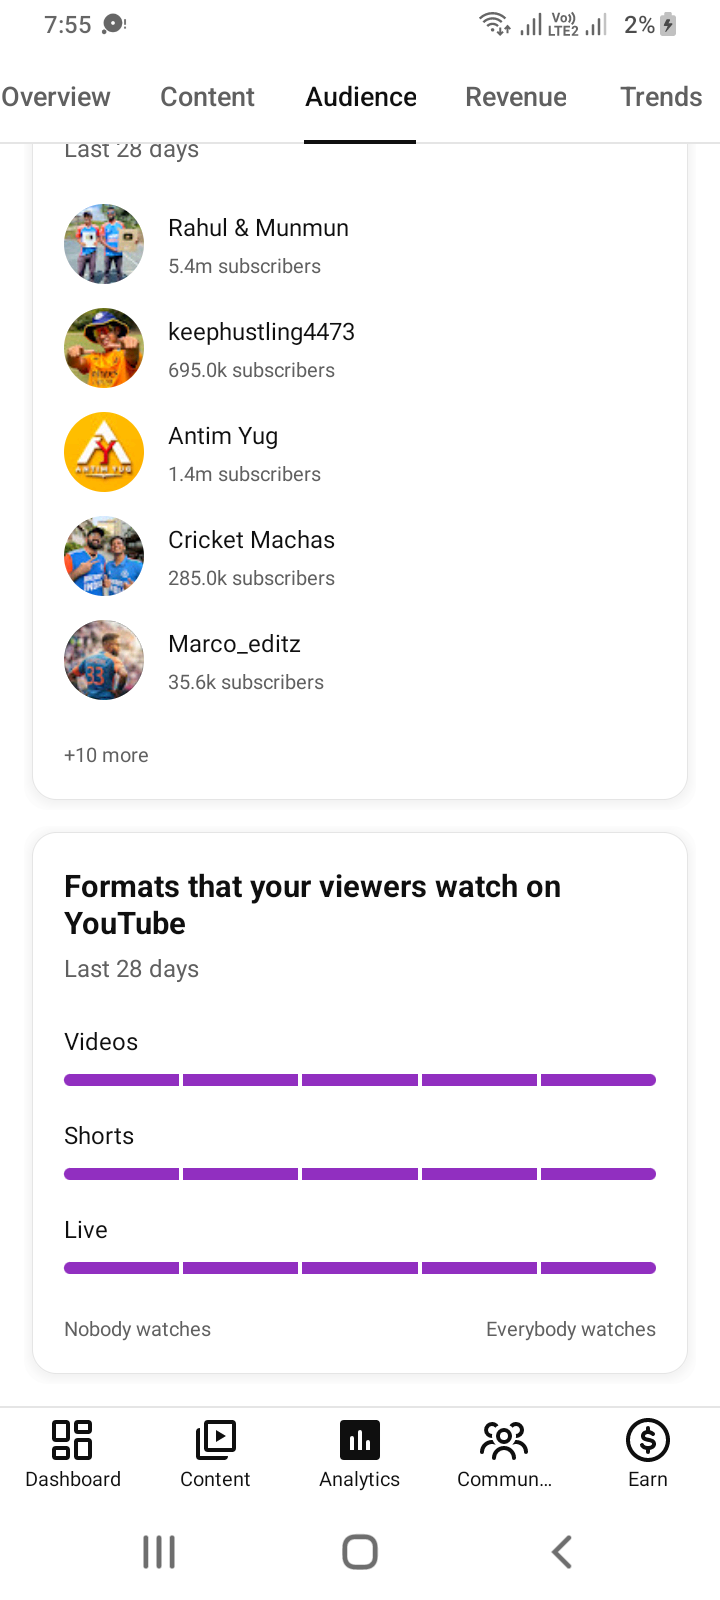Image resolution: width=720 pixels, height=1600 pixels.
Task: Open the Content icon in bottom navigation
Action: (215, 1440)
